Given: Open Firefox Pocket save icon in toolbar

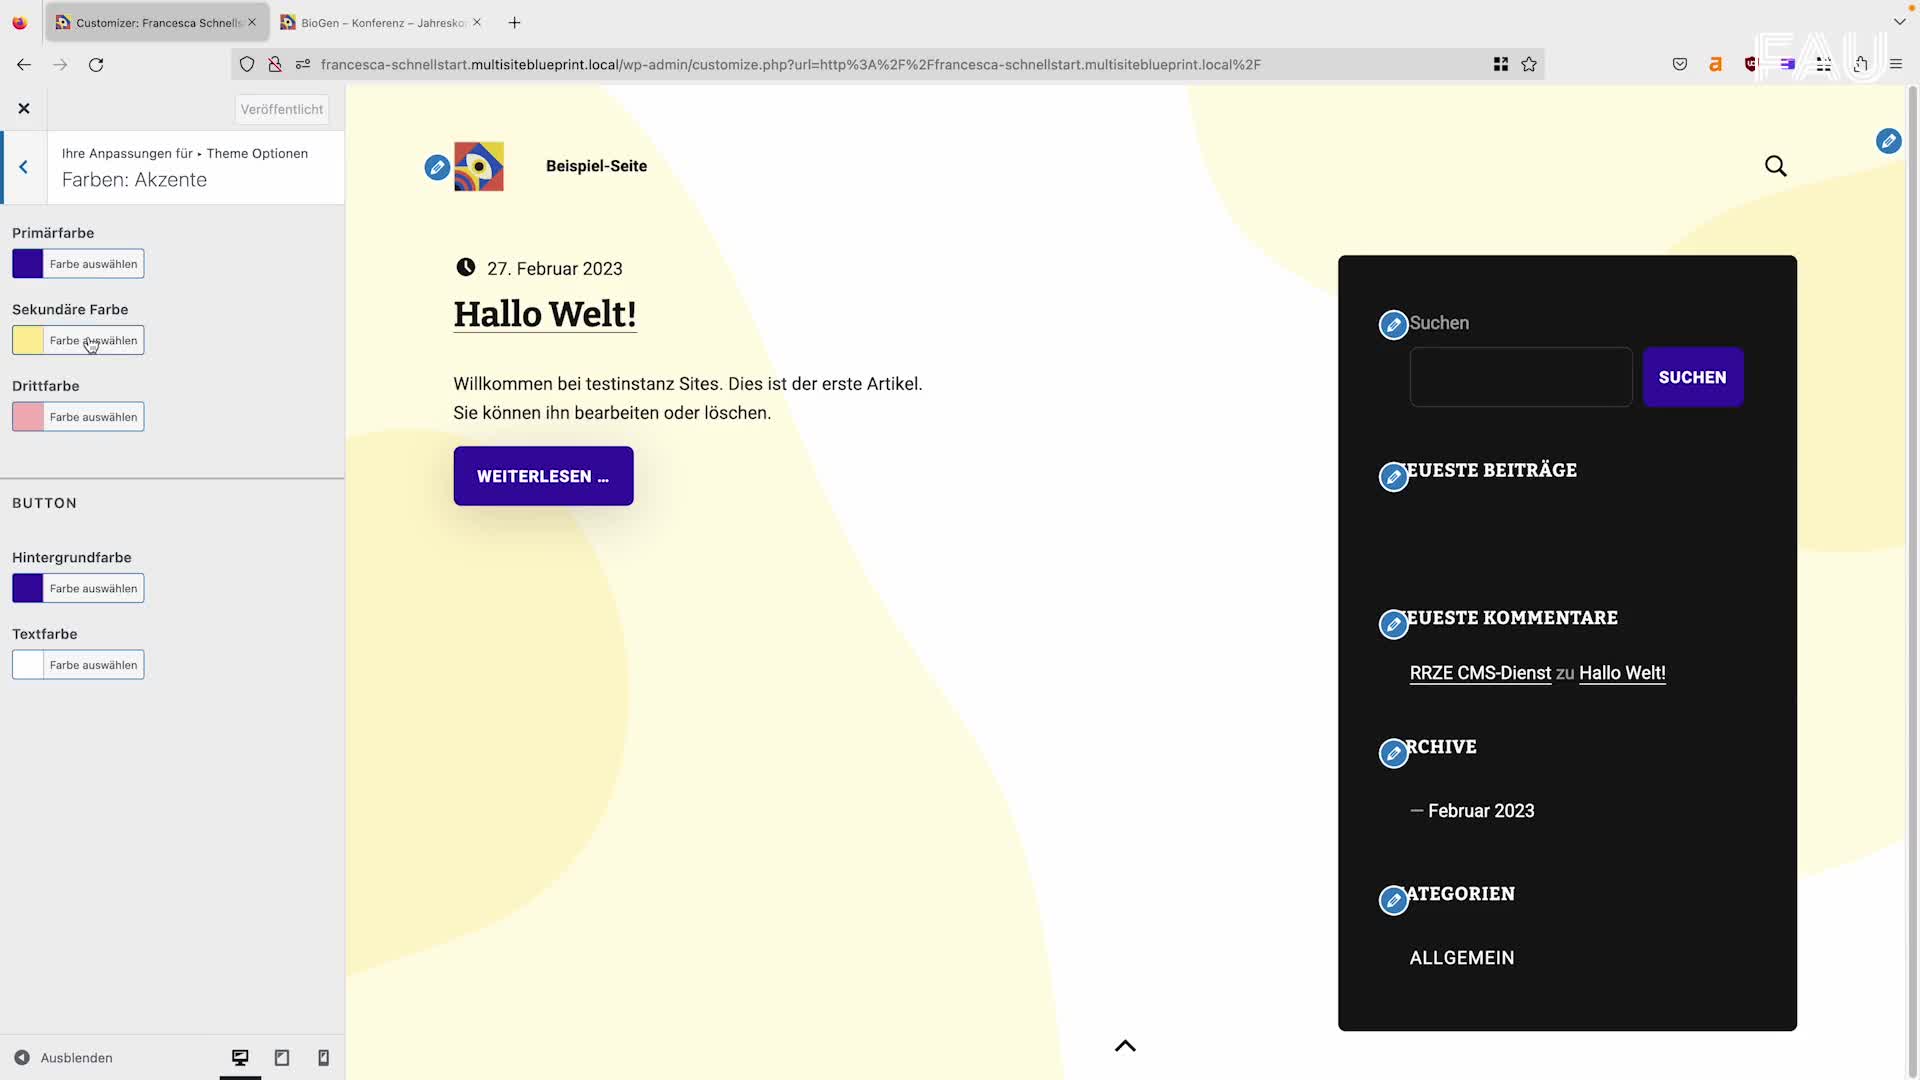Looking at the screenshot, I should coord(1680,64).
